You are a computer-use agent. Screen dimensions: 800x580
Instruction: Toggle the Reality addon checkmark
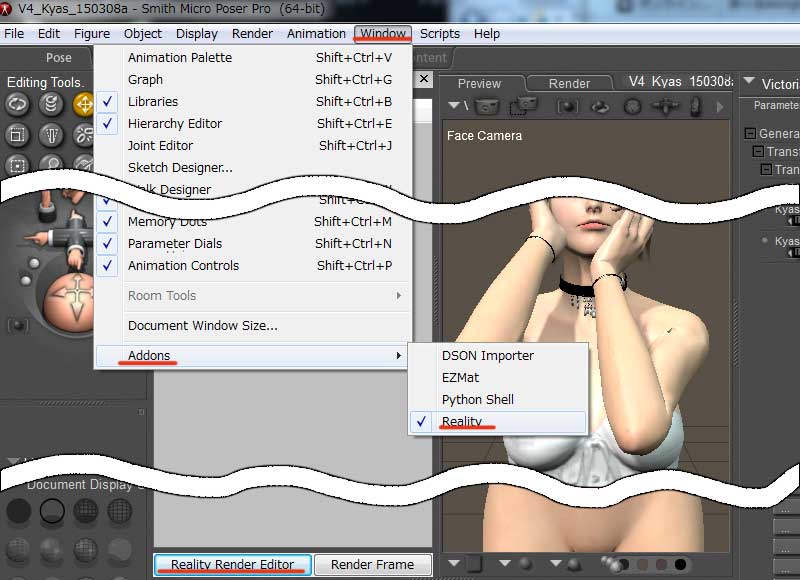pyautogui.click(x=421, y=422)
